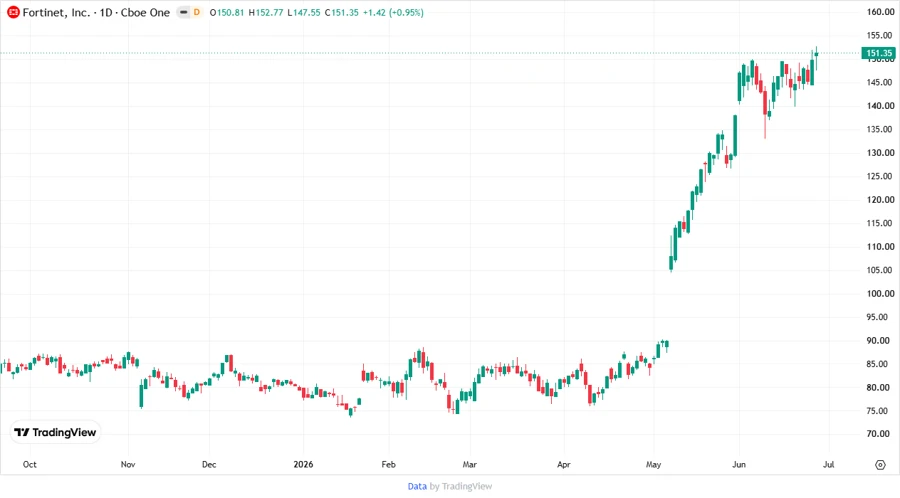Click the Fortinet red logo icon
Image resolution: width=900 pixels, height=498 pixels.
tap(13, 12)
